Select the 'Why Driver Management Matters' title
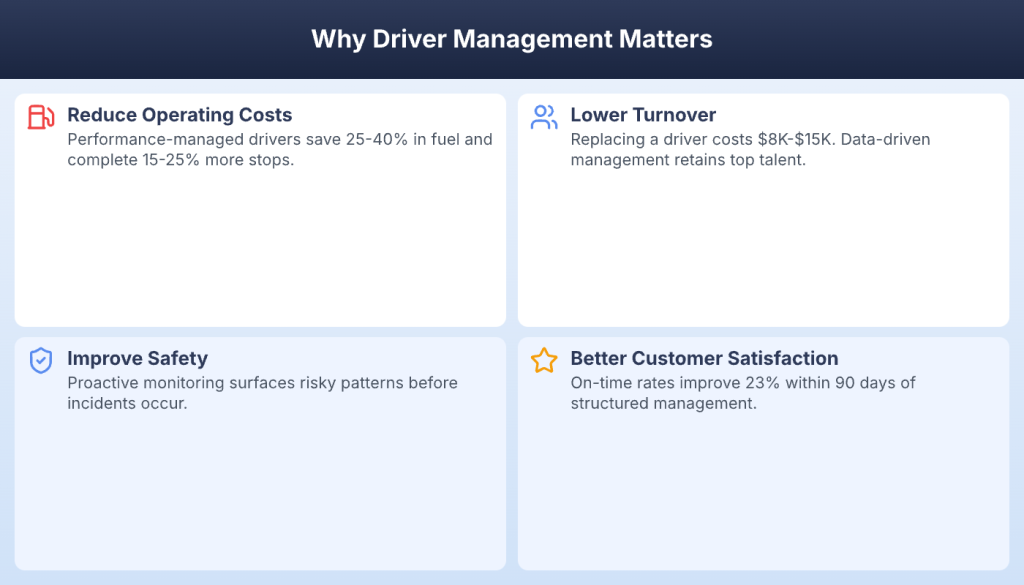 pos(511,39)
